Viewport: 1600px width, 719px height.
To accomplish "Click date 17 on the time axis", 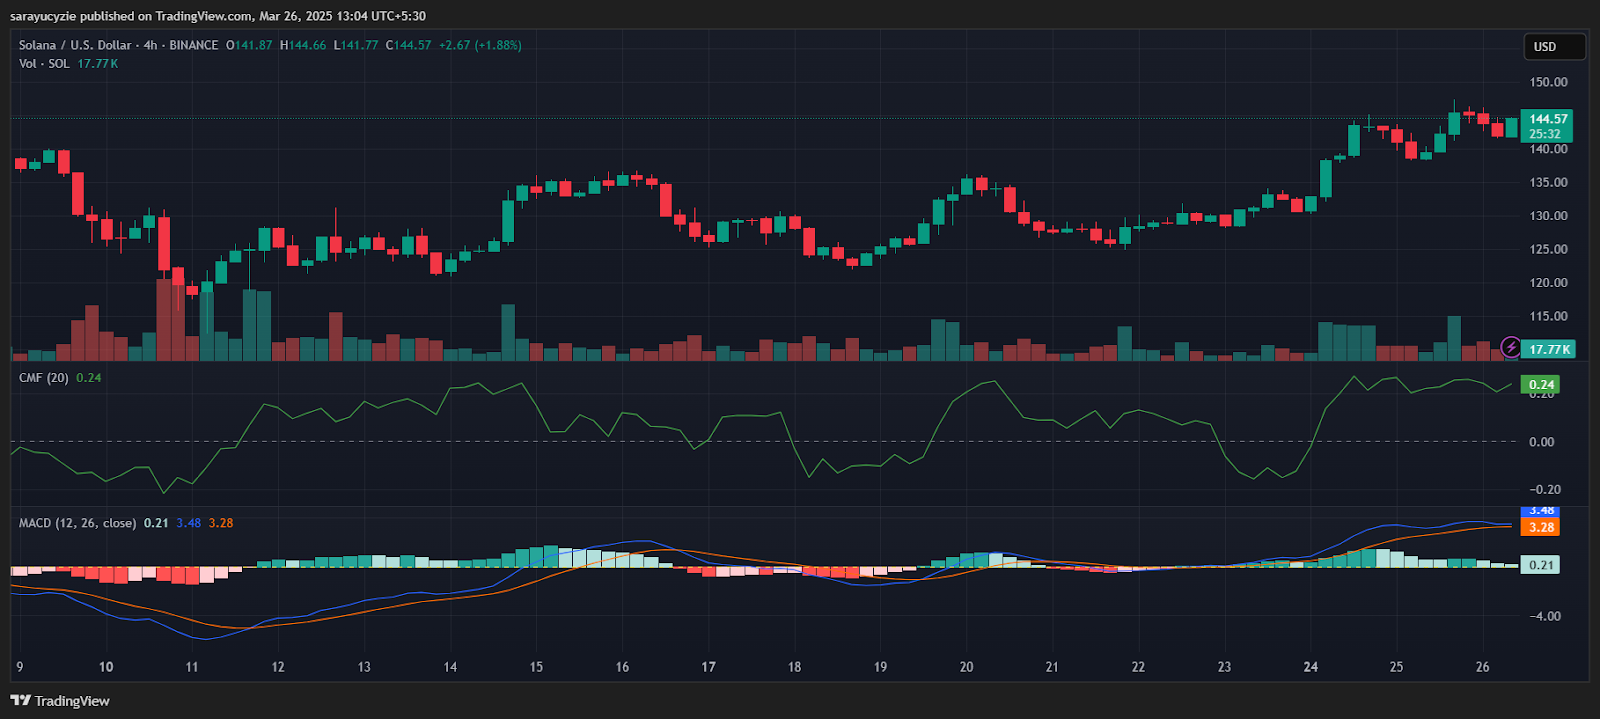I will pyautogui.click(x=708, y=667).
